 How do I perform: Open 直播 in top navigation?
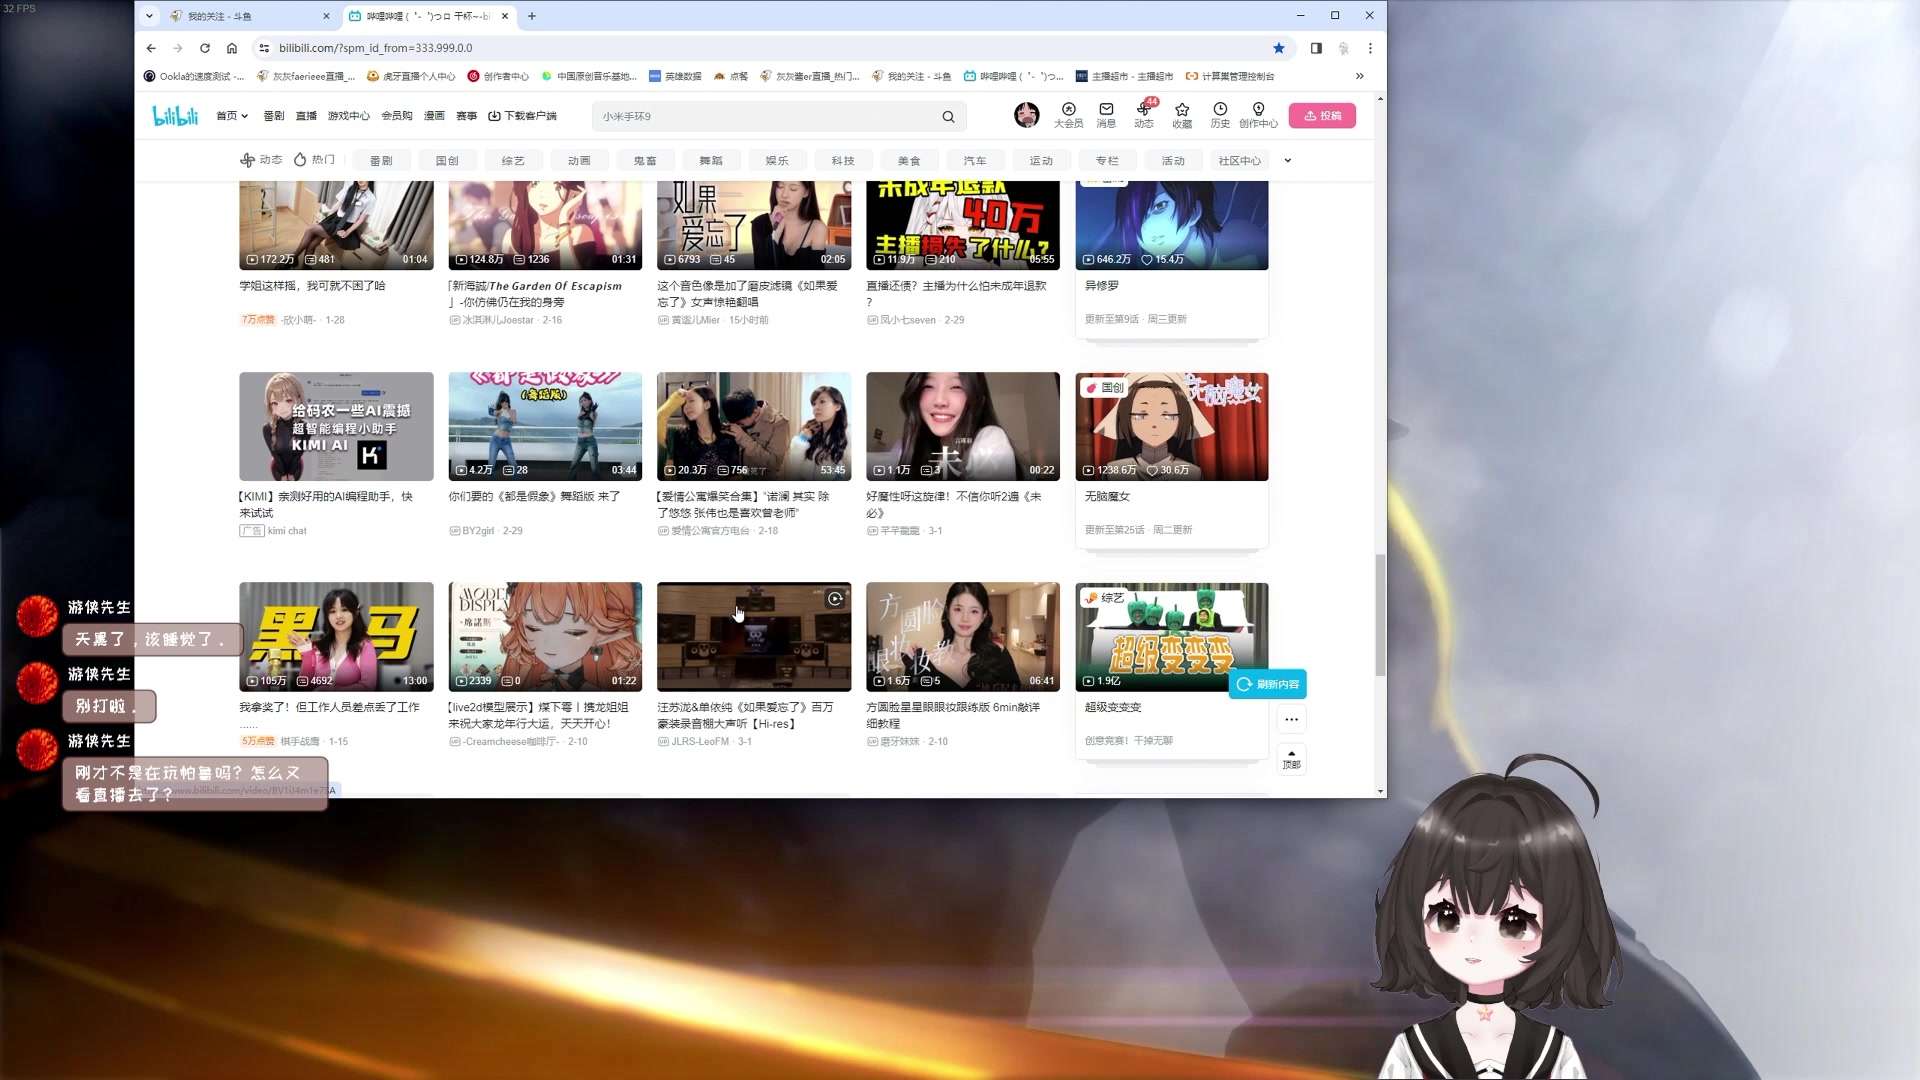click(x=306, y=116)
